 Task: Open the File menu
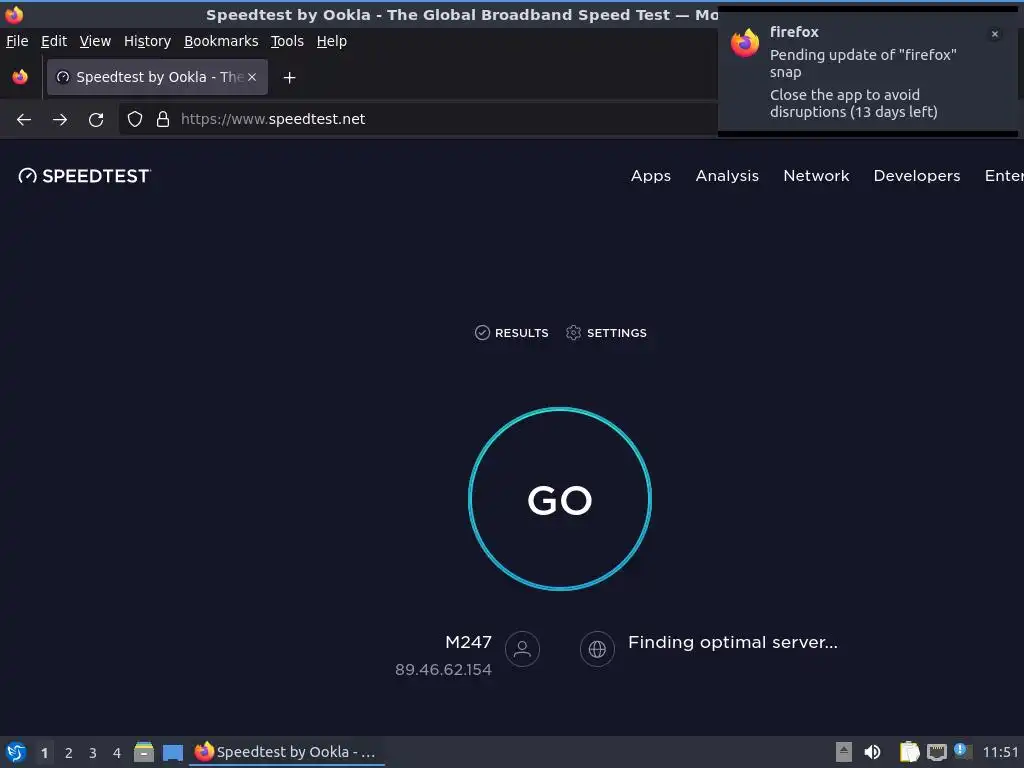tap(17, 41)
